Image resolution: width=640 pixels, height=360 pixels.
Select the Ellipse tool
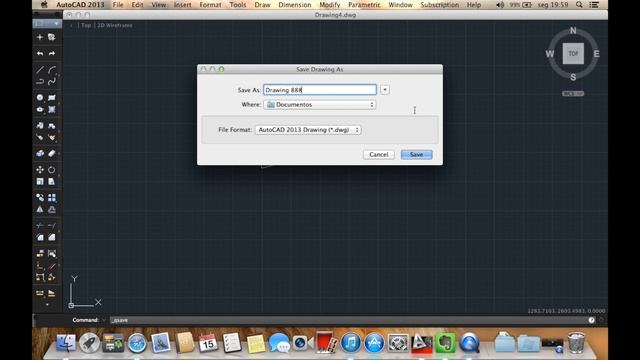point(40,109)
